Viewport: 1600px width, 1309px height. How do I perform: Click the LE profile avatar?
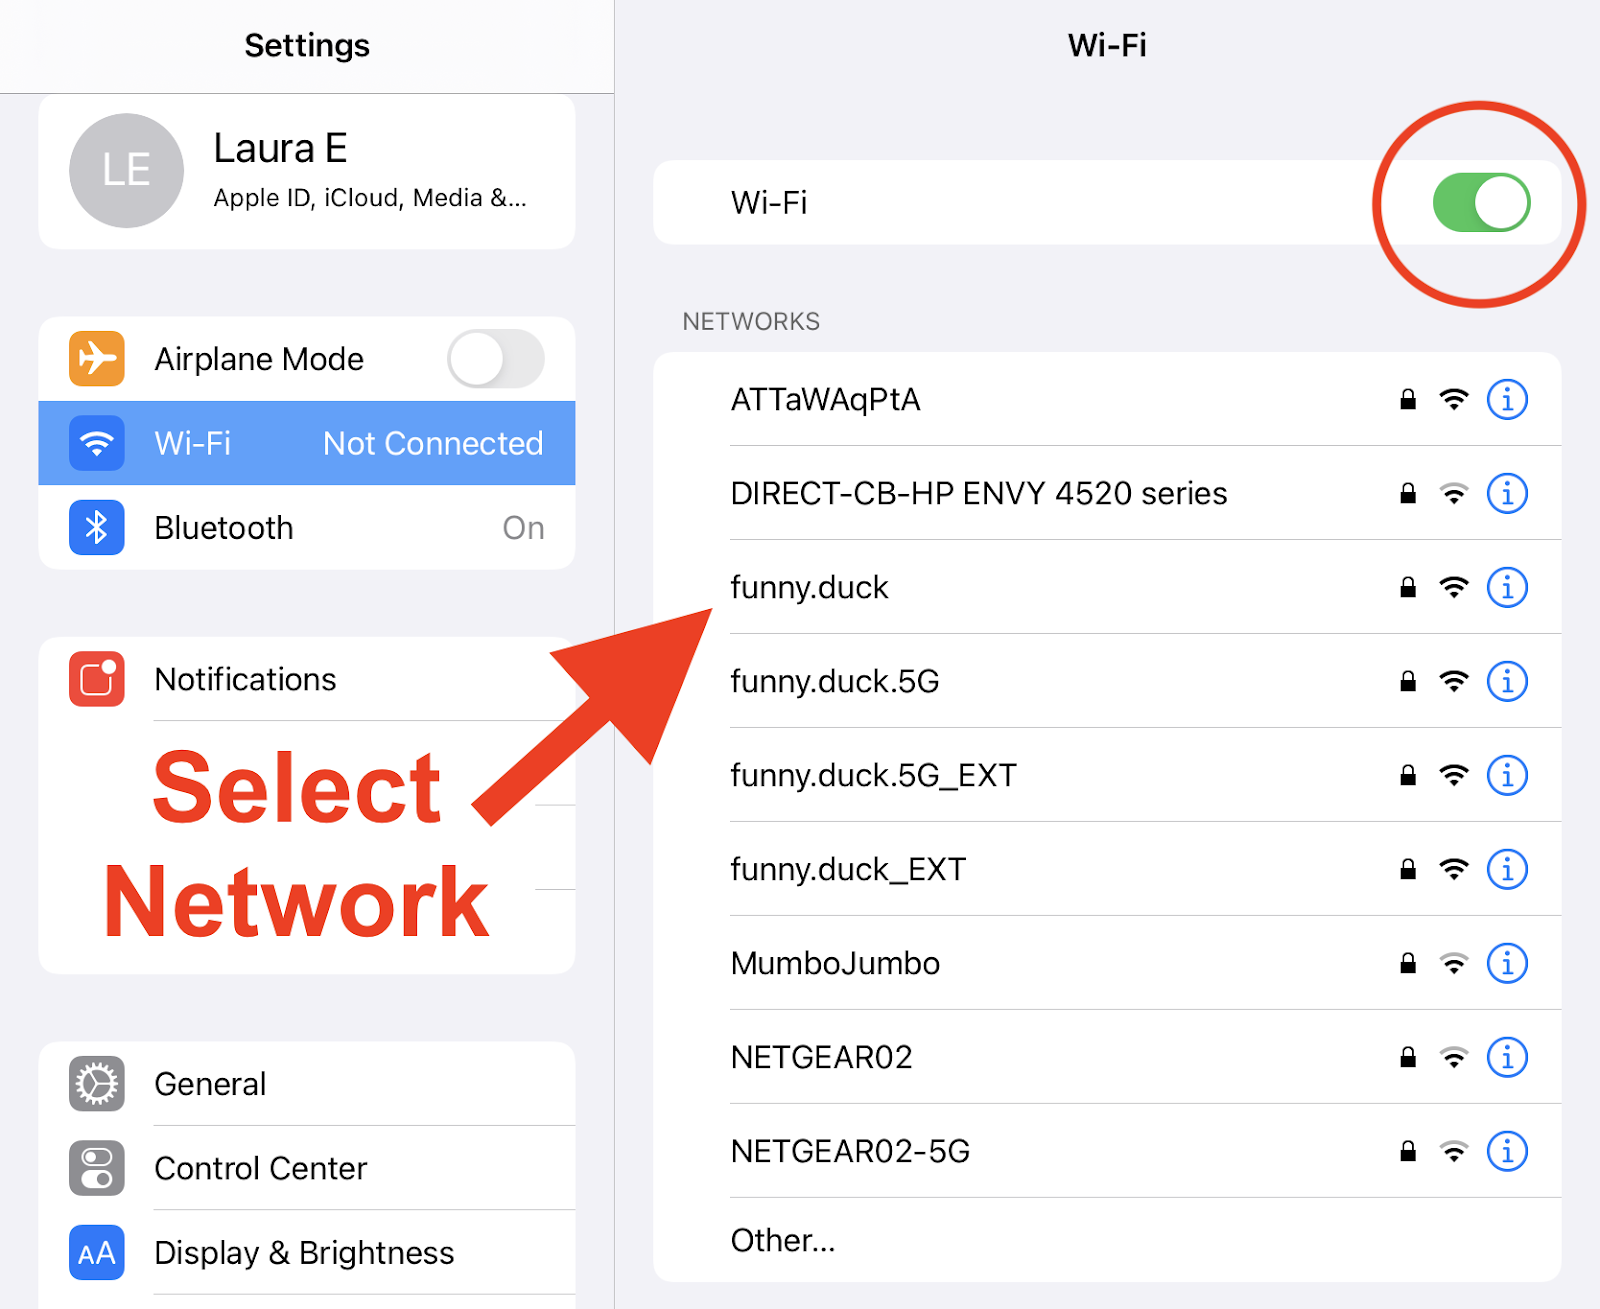(126, 171)
